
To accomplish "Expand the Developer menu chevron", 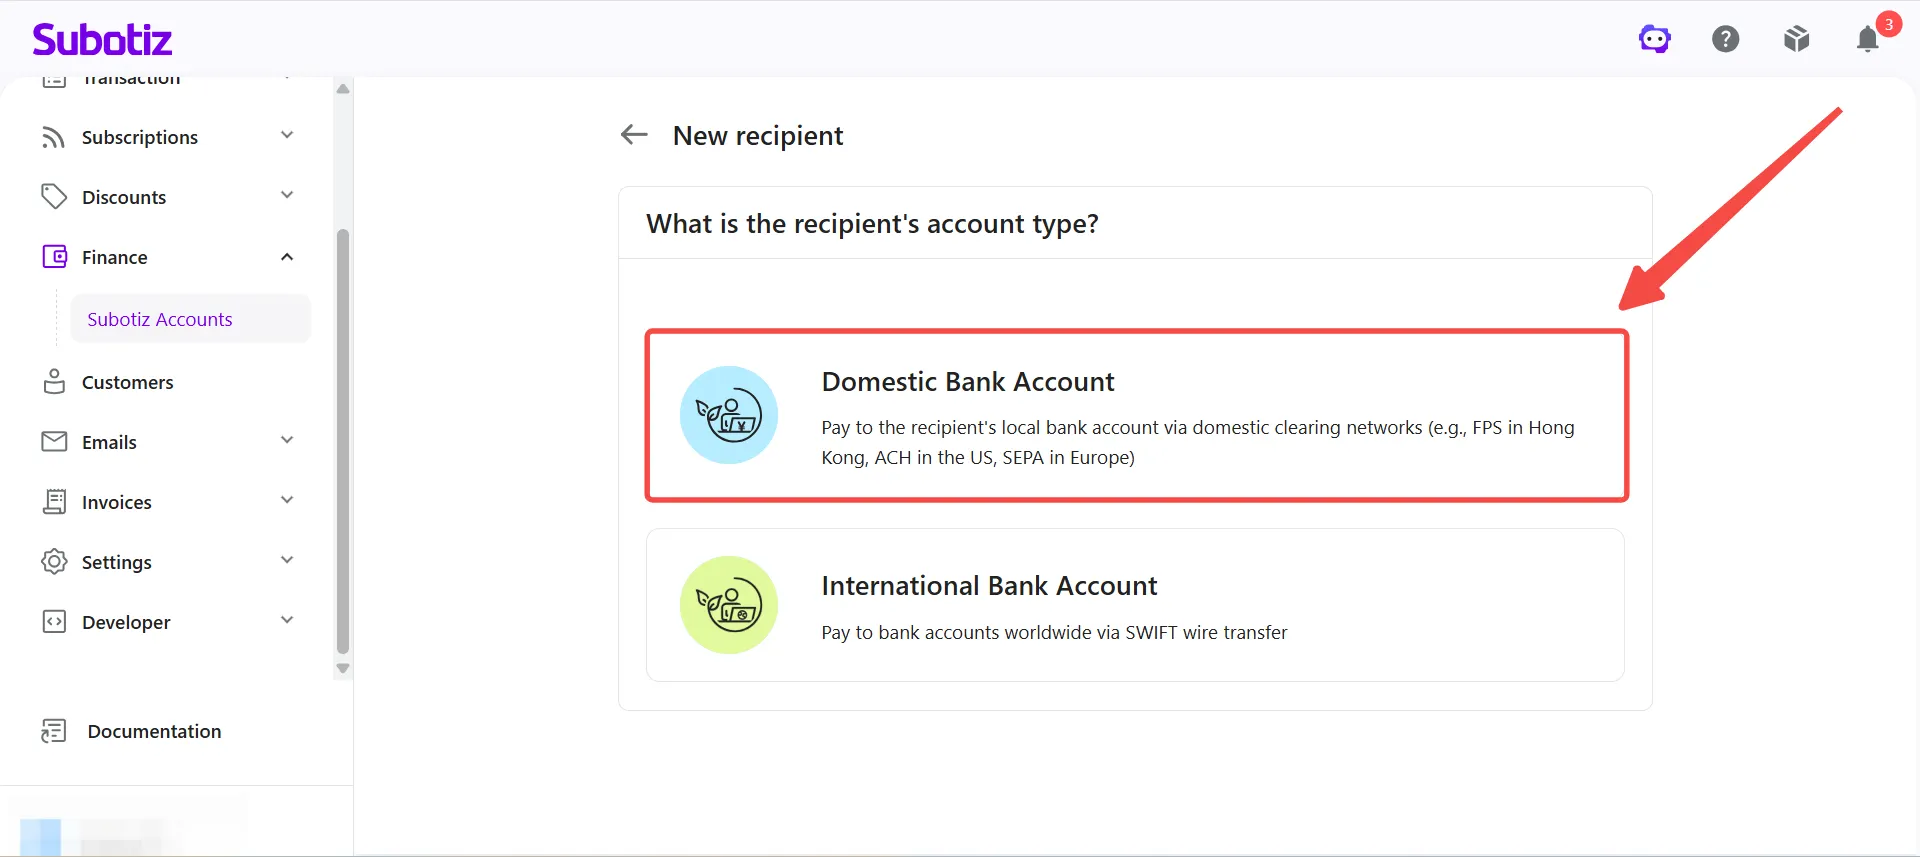I will [287, 620].
